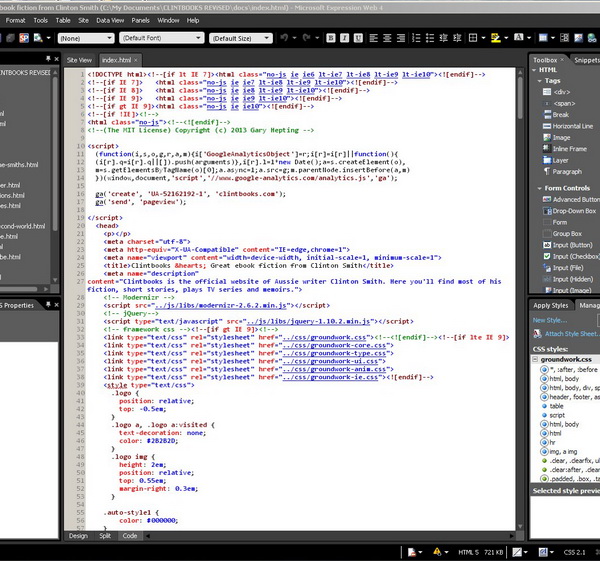Click the Borders toolbar icon
Image resolution: width=600 pixels, height=561 pixels.
click(x=473, y=38)
